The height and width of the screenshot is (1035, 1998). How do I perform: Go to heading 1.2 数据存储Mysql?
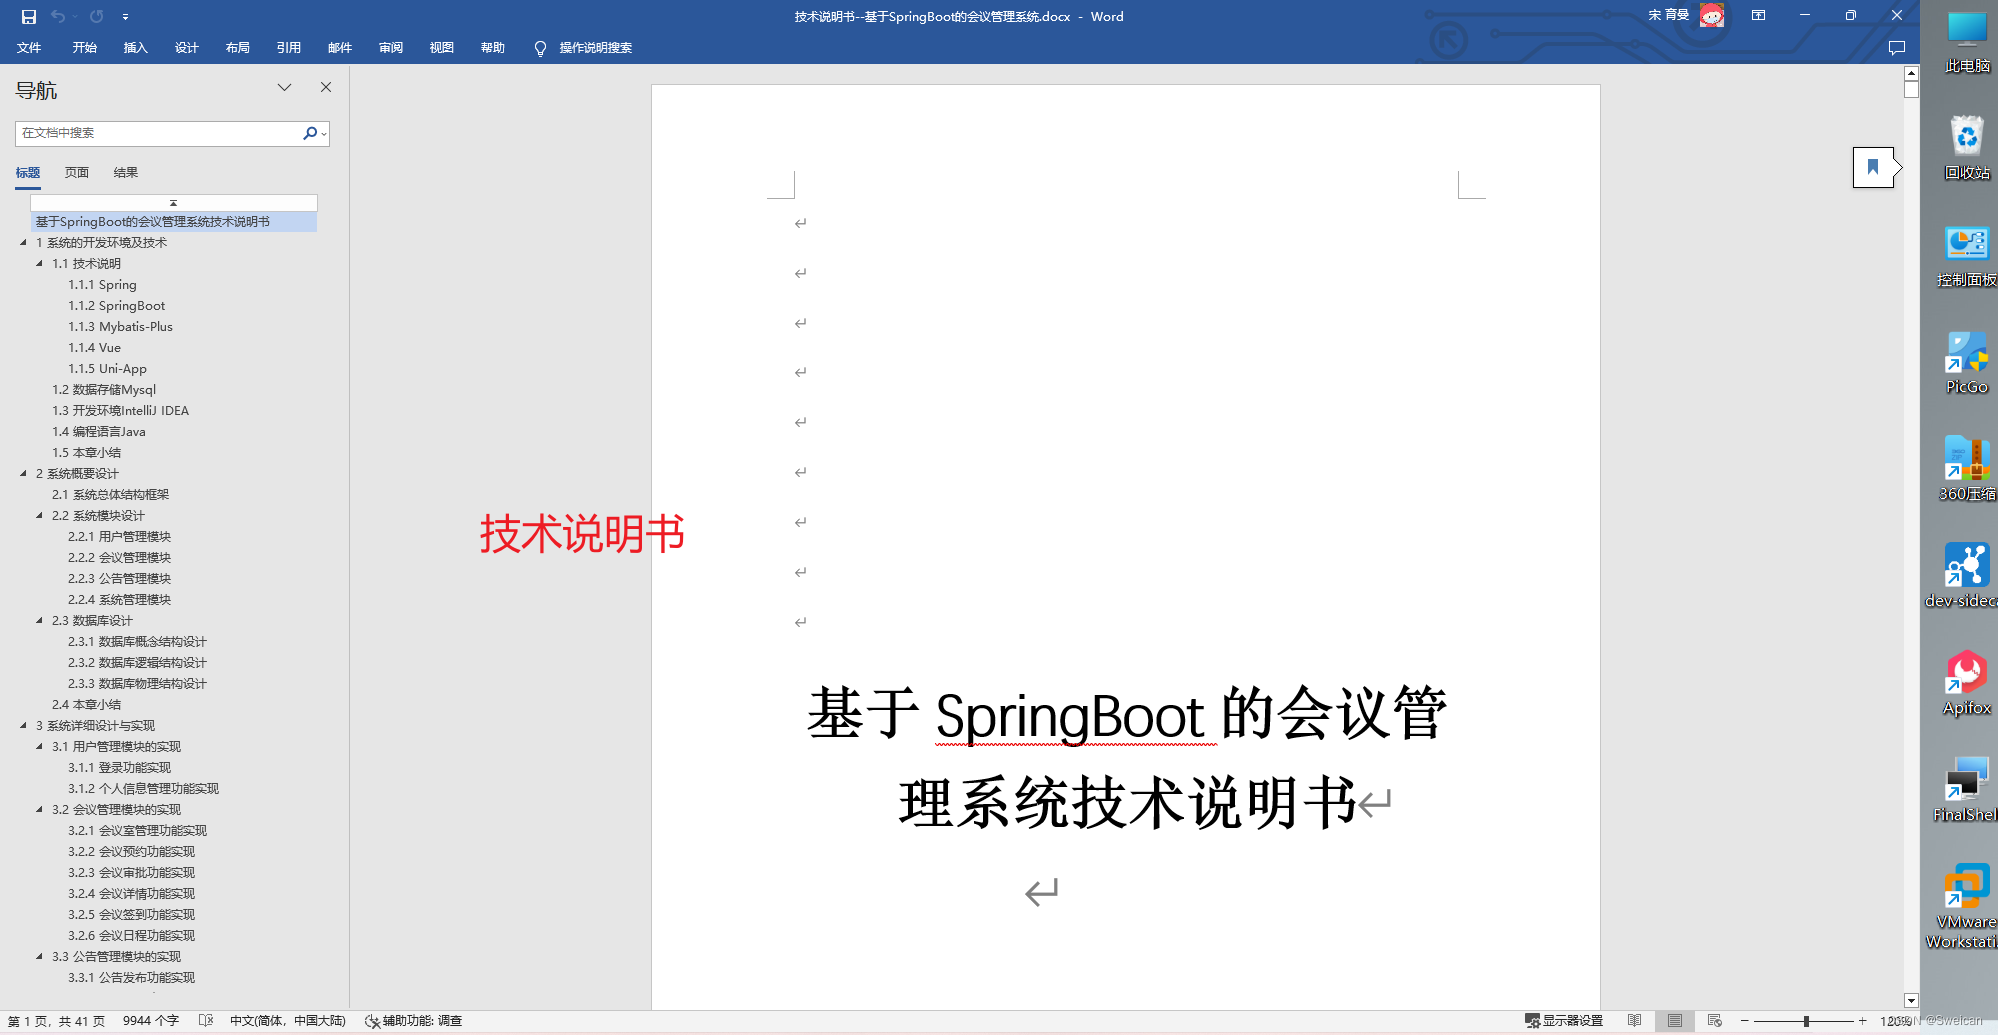(104, 390)
